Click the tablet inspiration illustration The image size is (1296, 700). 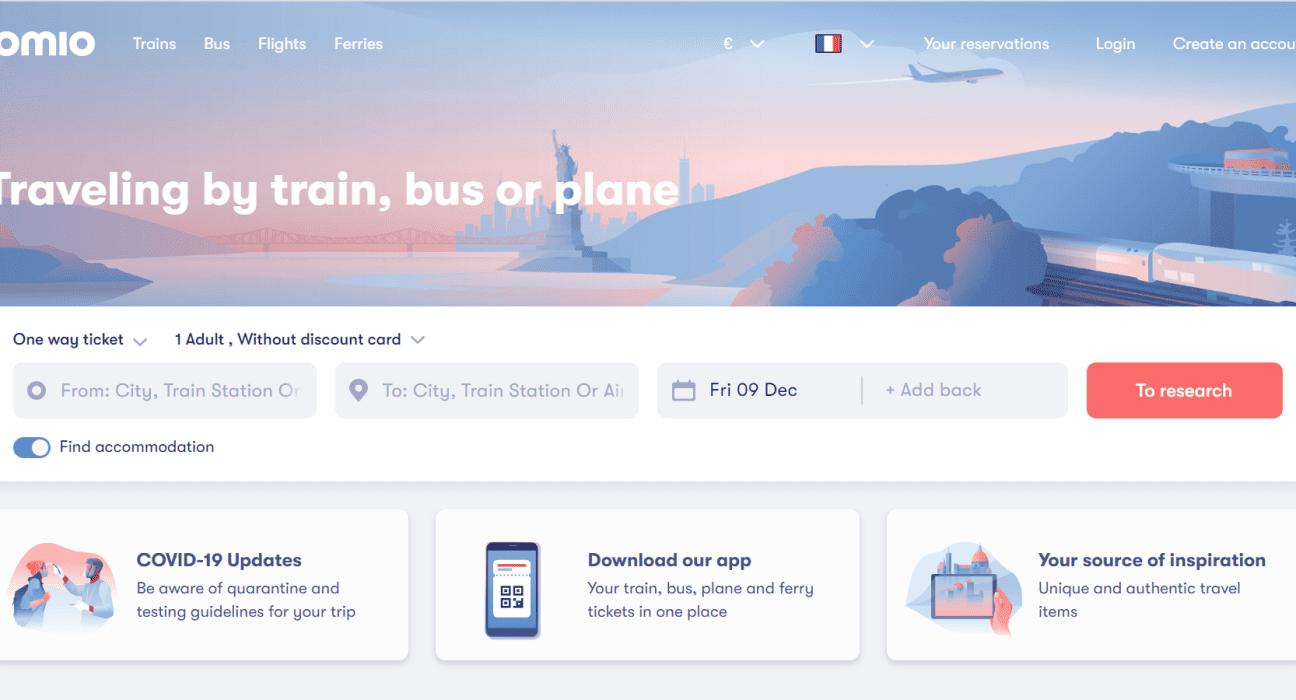965,589
